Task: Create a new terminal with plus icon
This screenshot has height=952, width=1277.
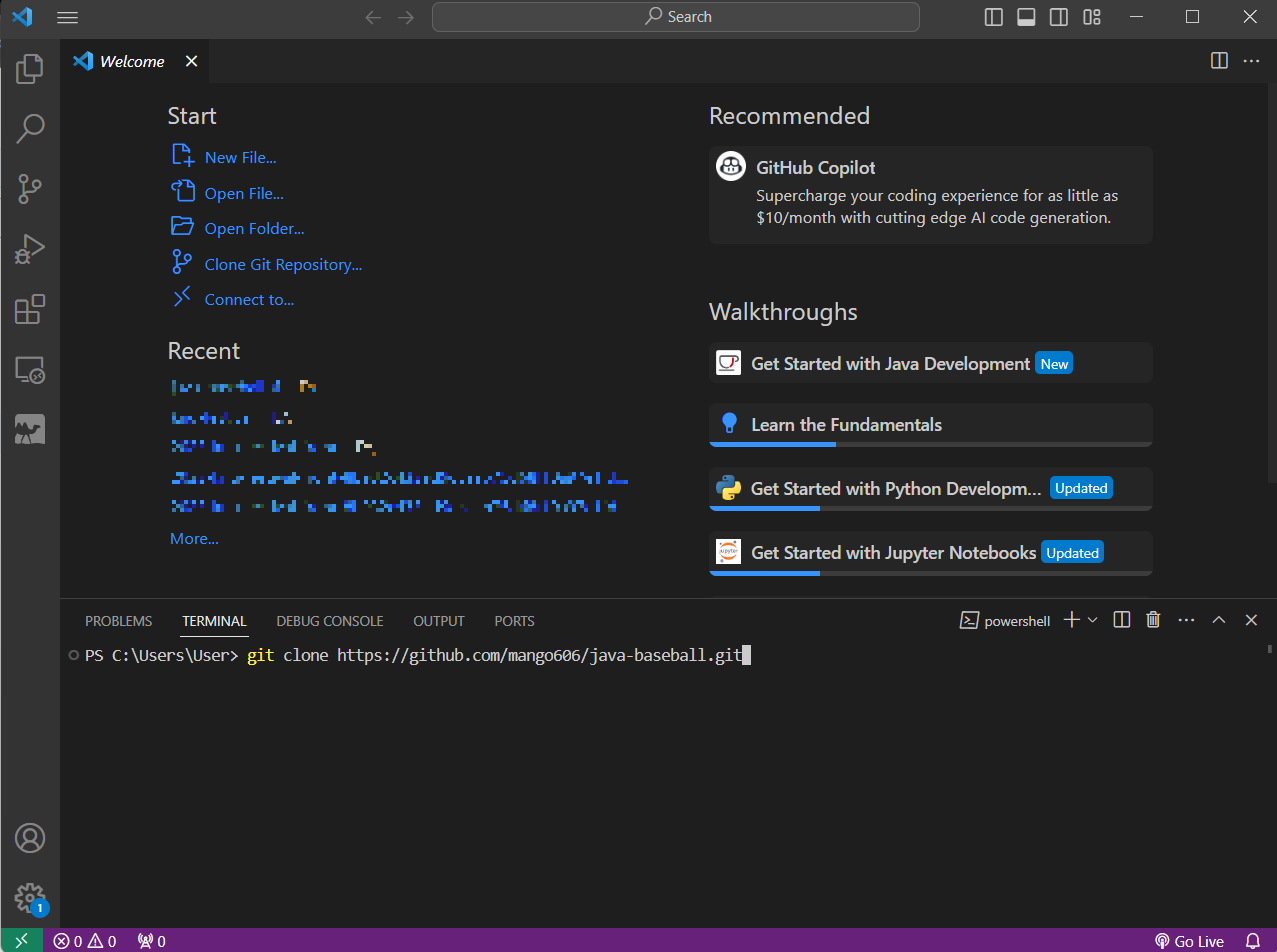Action: click(1071, 620)
